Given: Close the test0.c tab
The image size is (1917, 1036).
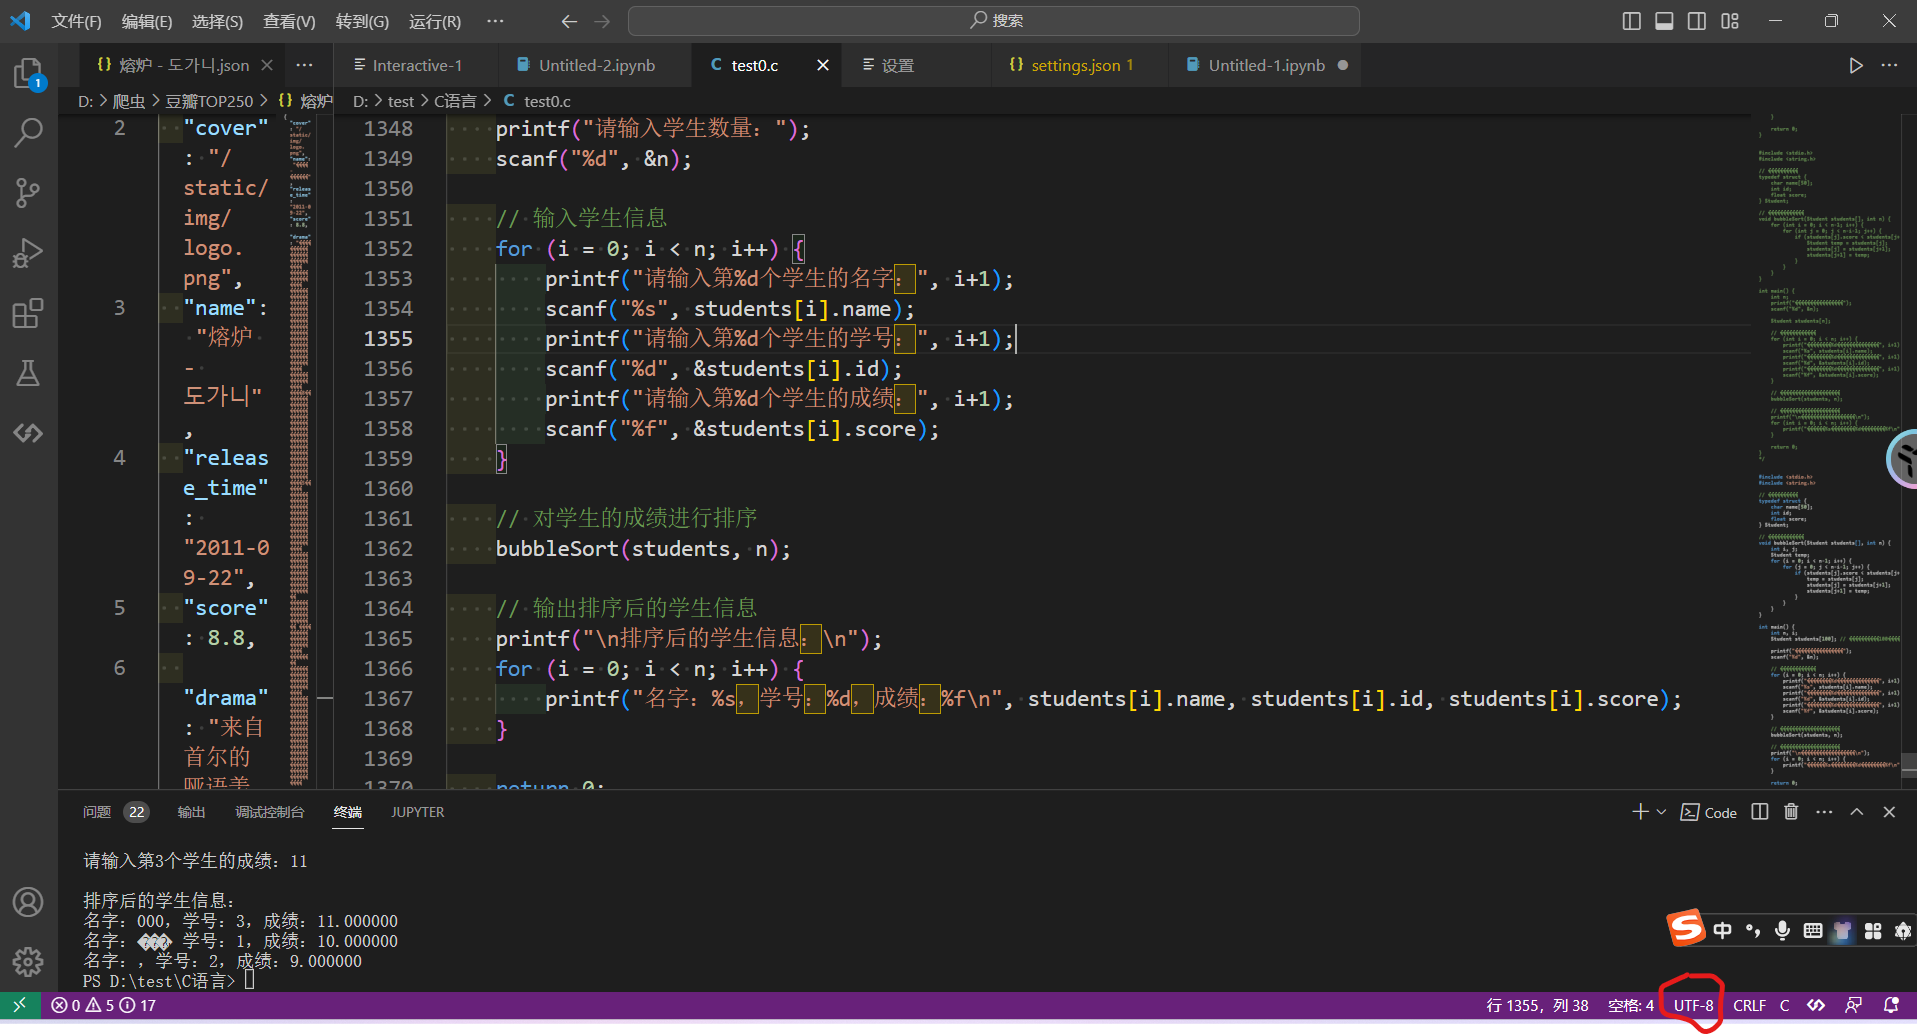Looking at the screenshot, I should tap(822, 65).
